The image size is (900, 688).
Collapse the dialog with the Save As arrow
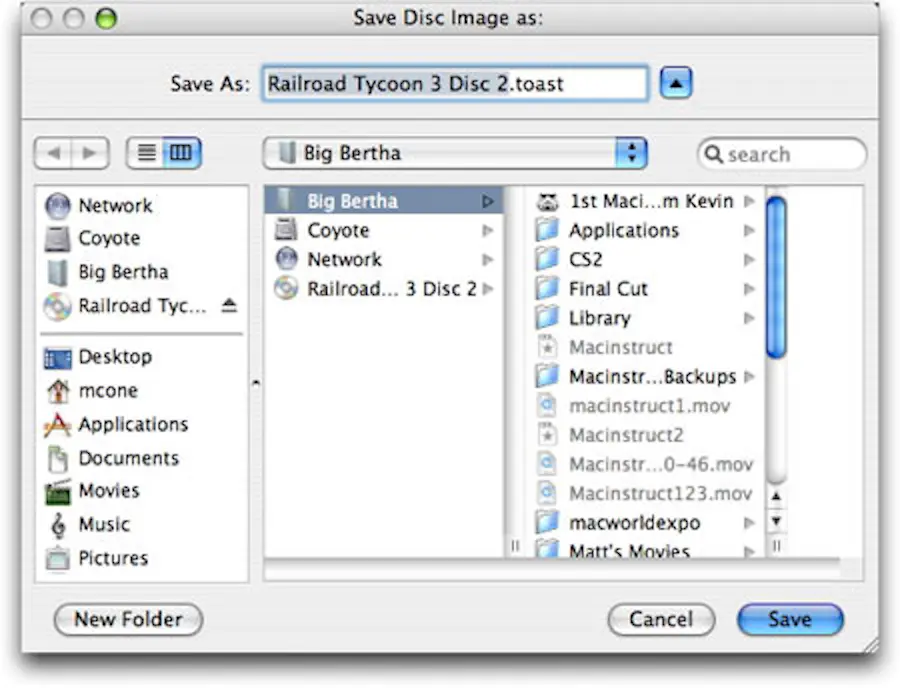tap(677, 83)
